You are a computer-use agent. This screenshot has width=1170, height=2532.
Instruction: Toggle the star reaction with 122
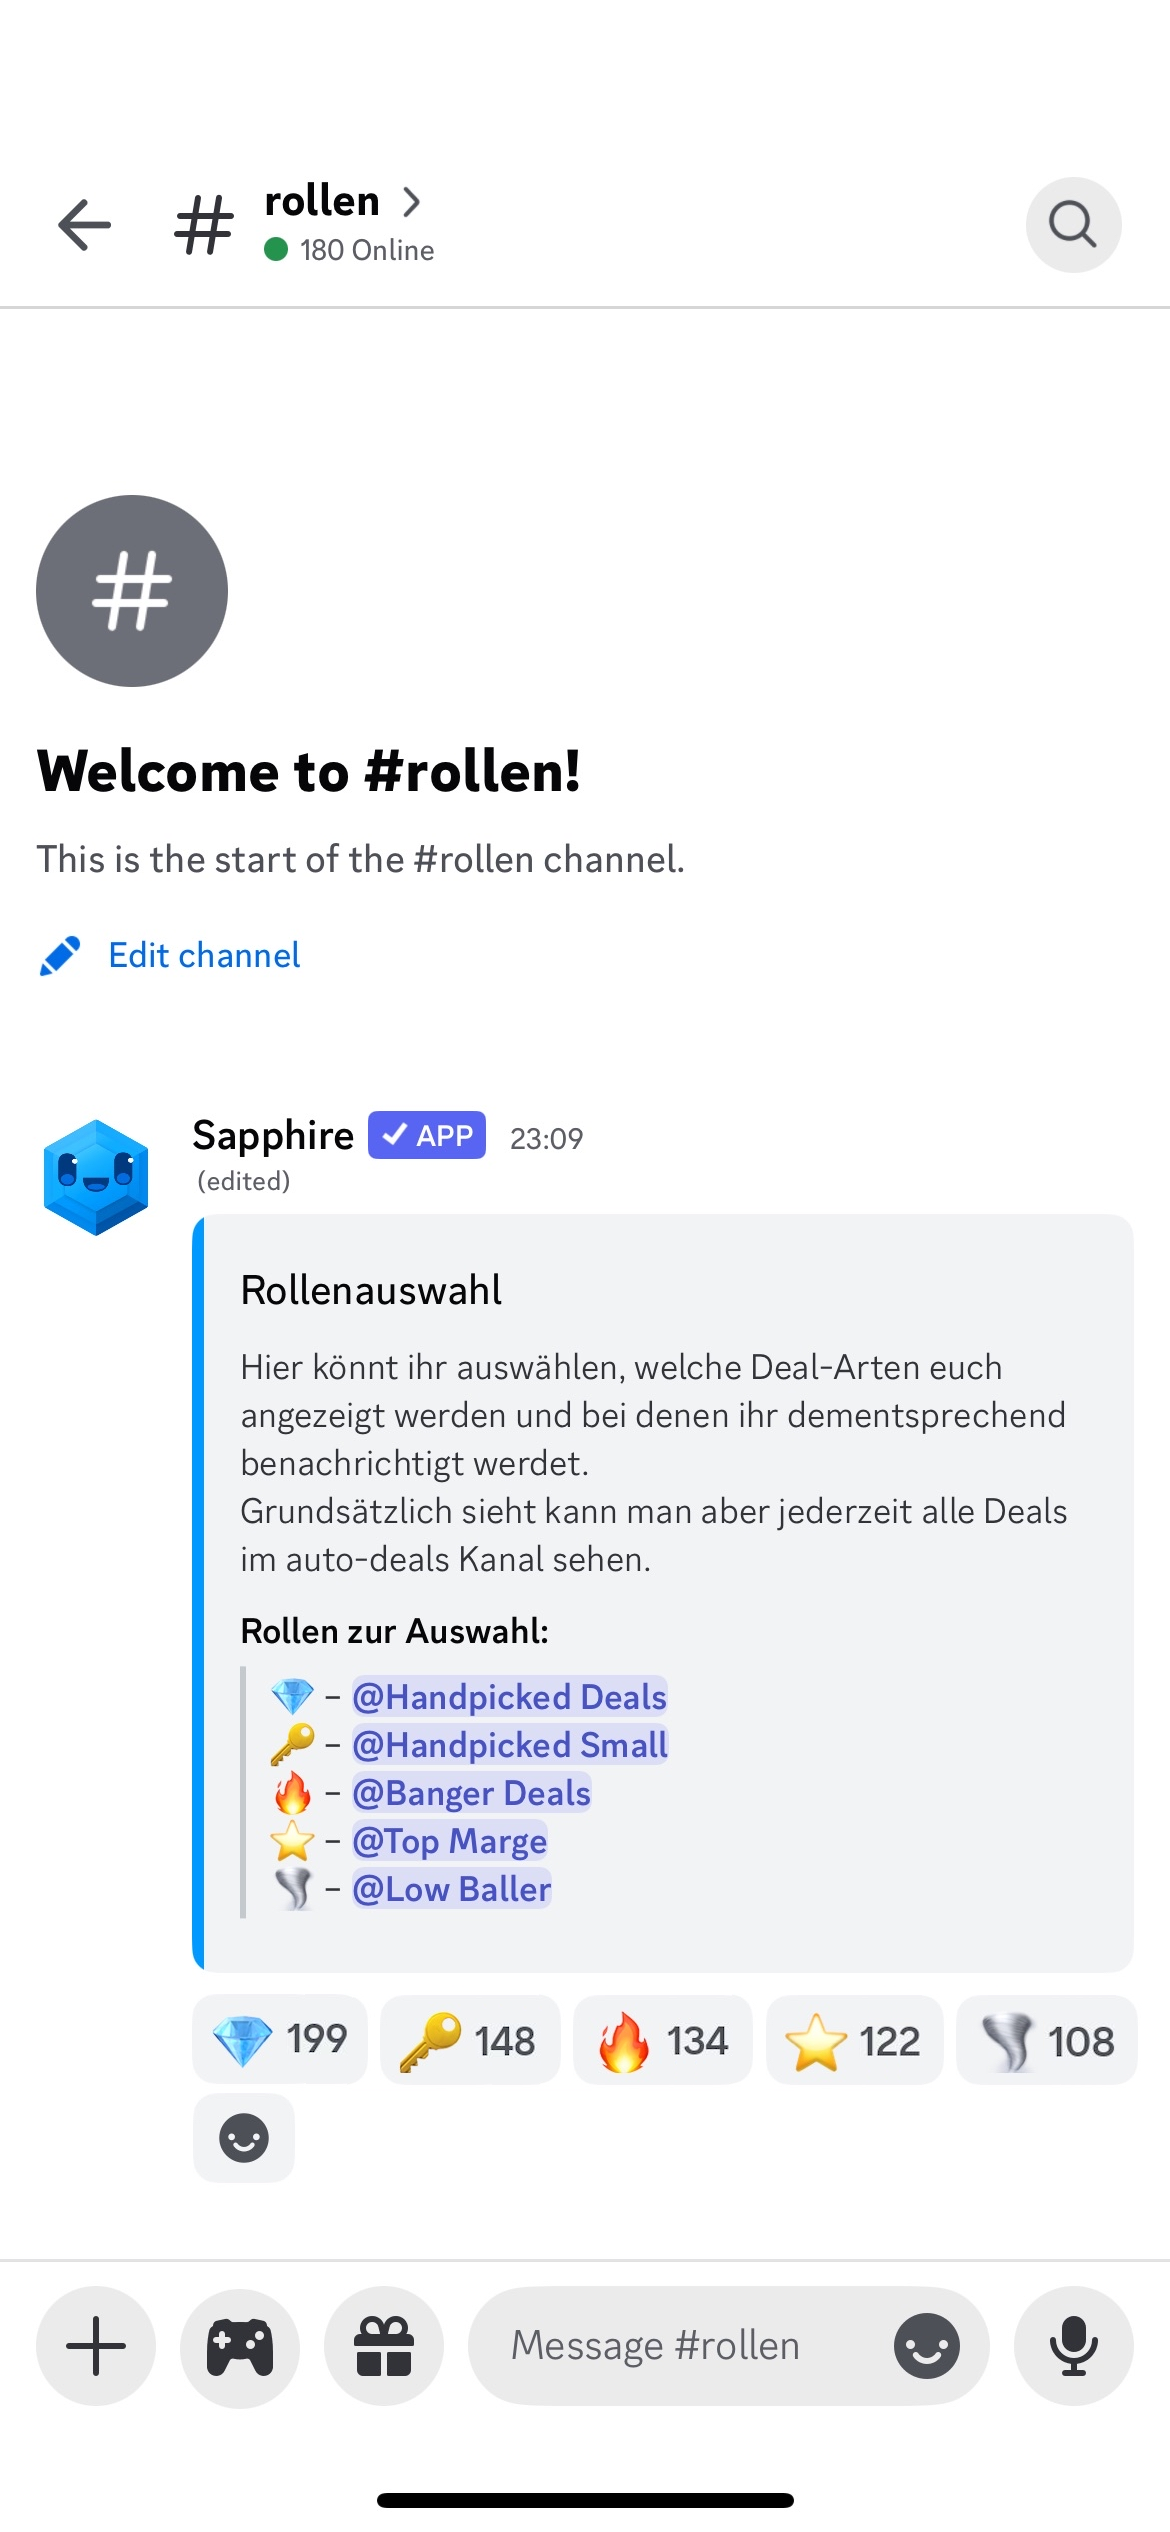(x=854, y=2039)
